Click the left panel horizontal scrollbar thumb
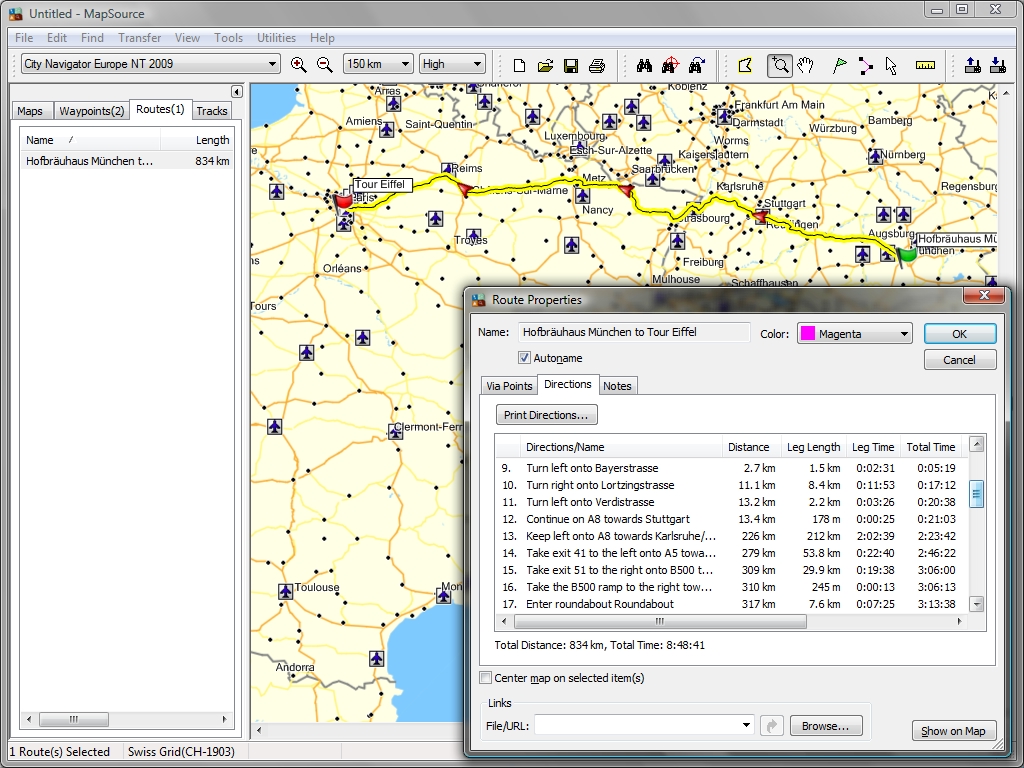Screen dimensions: 1024x768 tap(74, 720)
